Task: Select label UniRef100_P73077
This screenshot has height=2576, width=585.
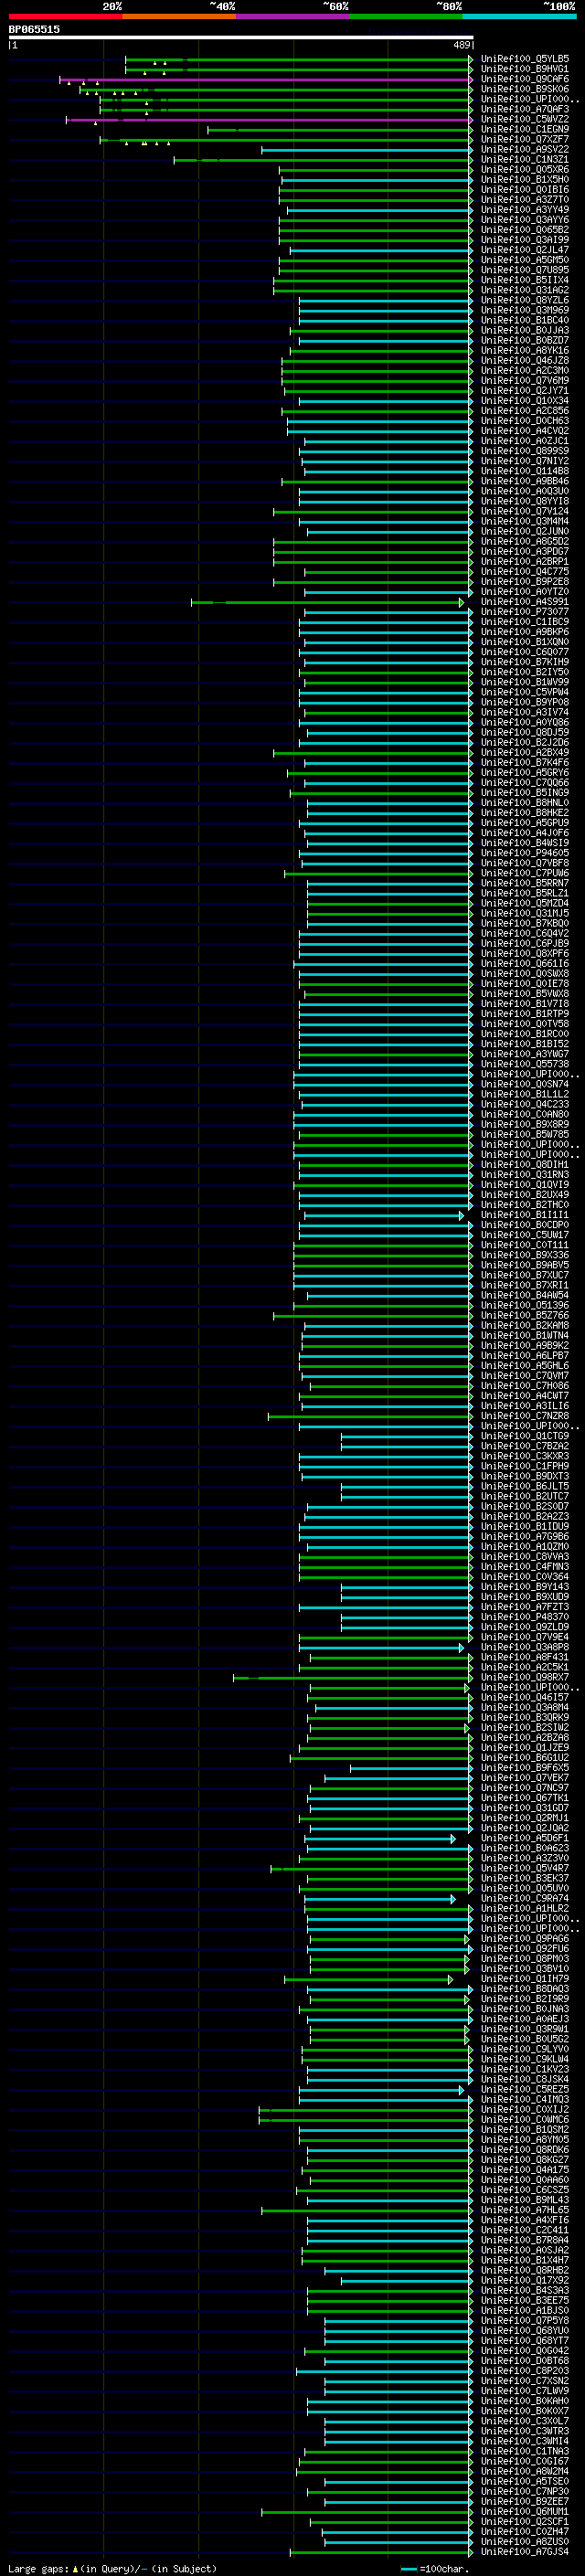Action: coord(525,612)
